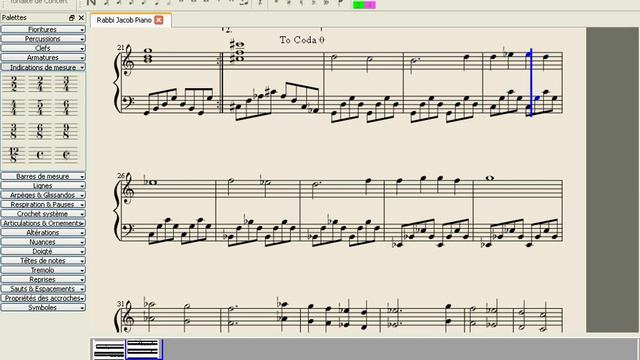This screenshot has width=640, height=360.
Task: Expand the Doigté palette
Action: (43, 251)
